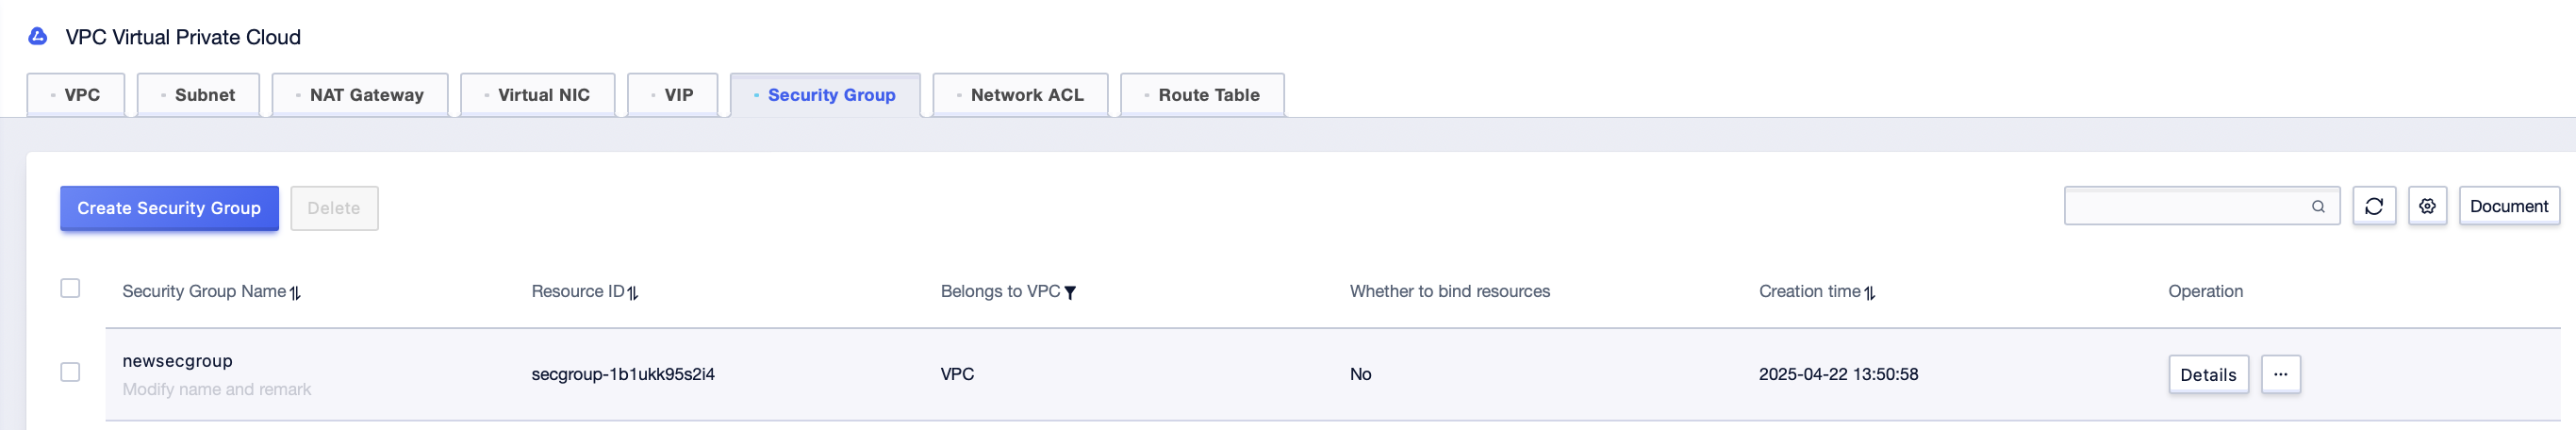Click Modify name and remark link
This screenshot has width=2576, height=430.
pyautogui.click(x=217, y=389)
